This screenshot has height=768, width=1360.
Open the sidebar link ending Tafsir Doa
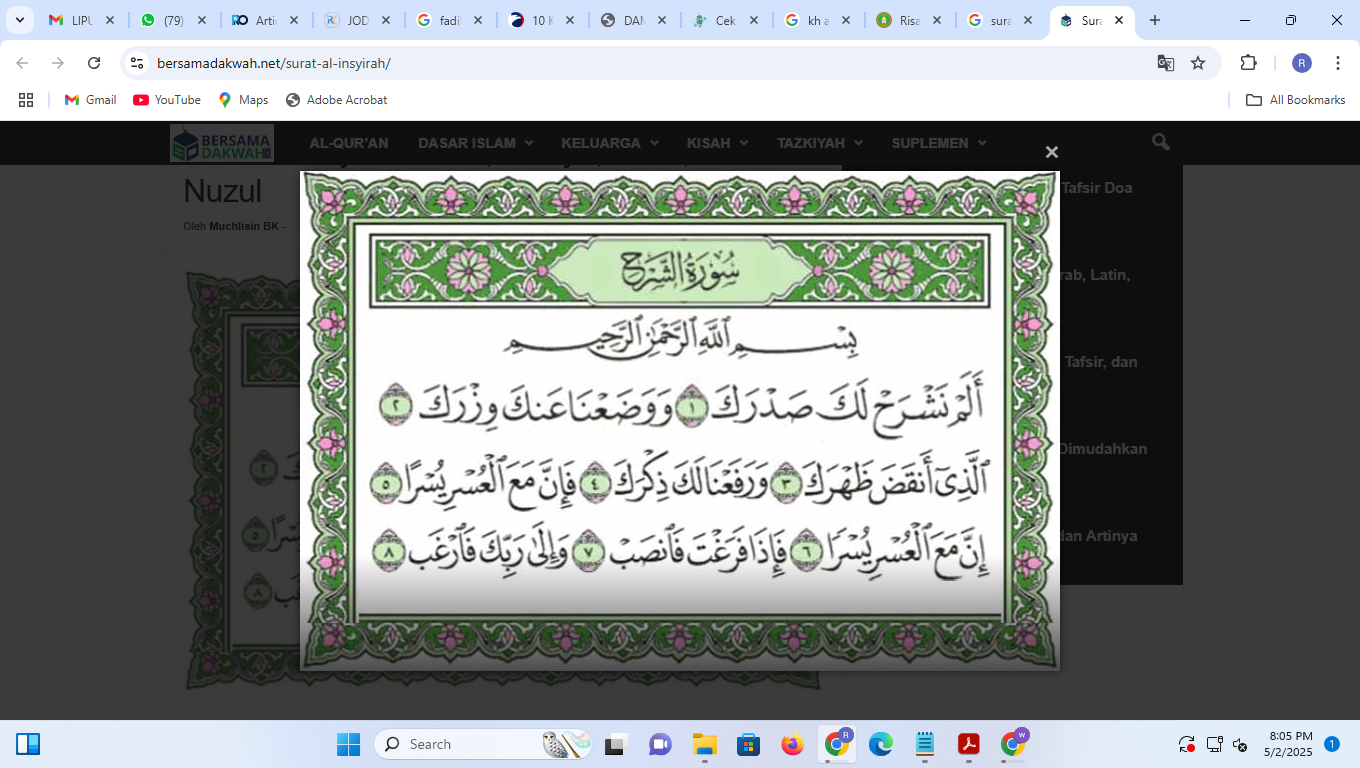coord(1097,188)
